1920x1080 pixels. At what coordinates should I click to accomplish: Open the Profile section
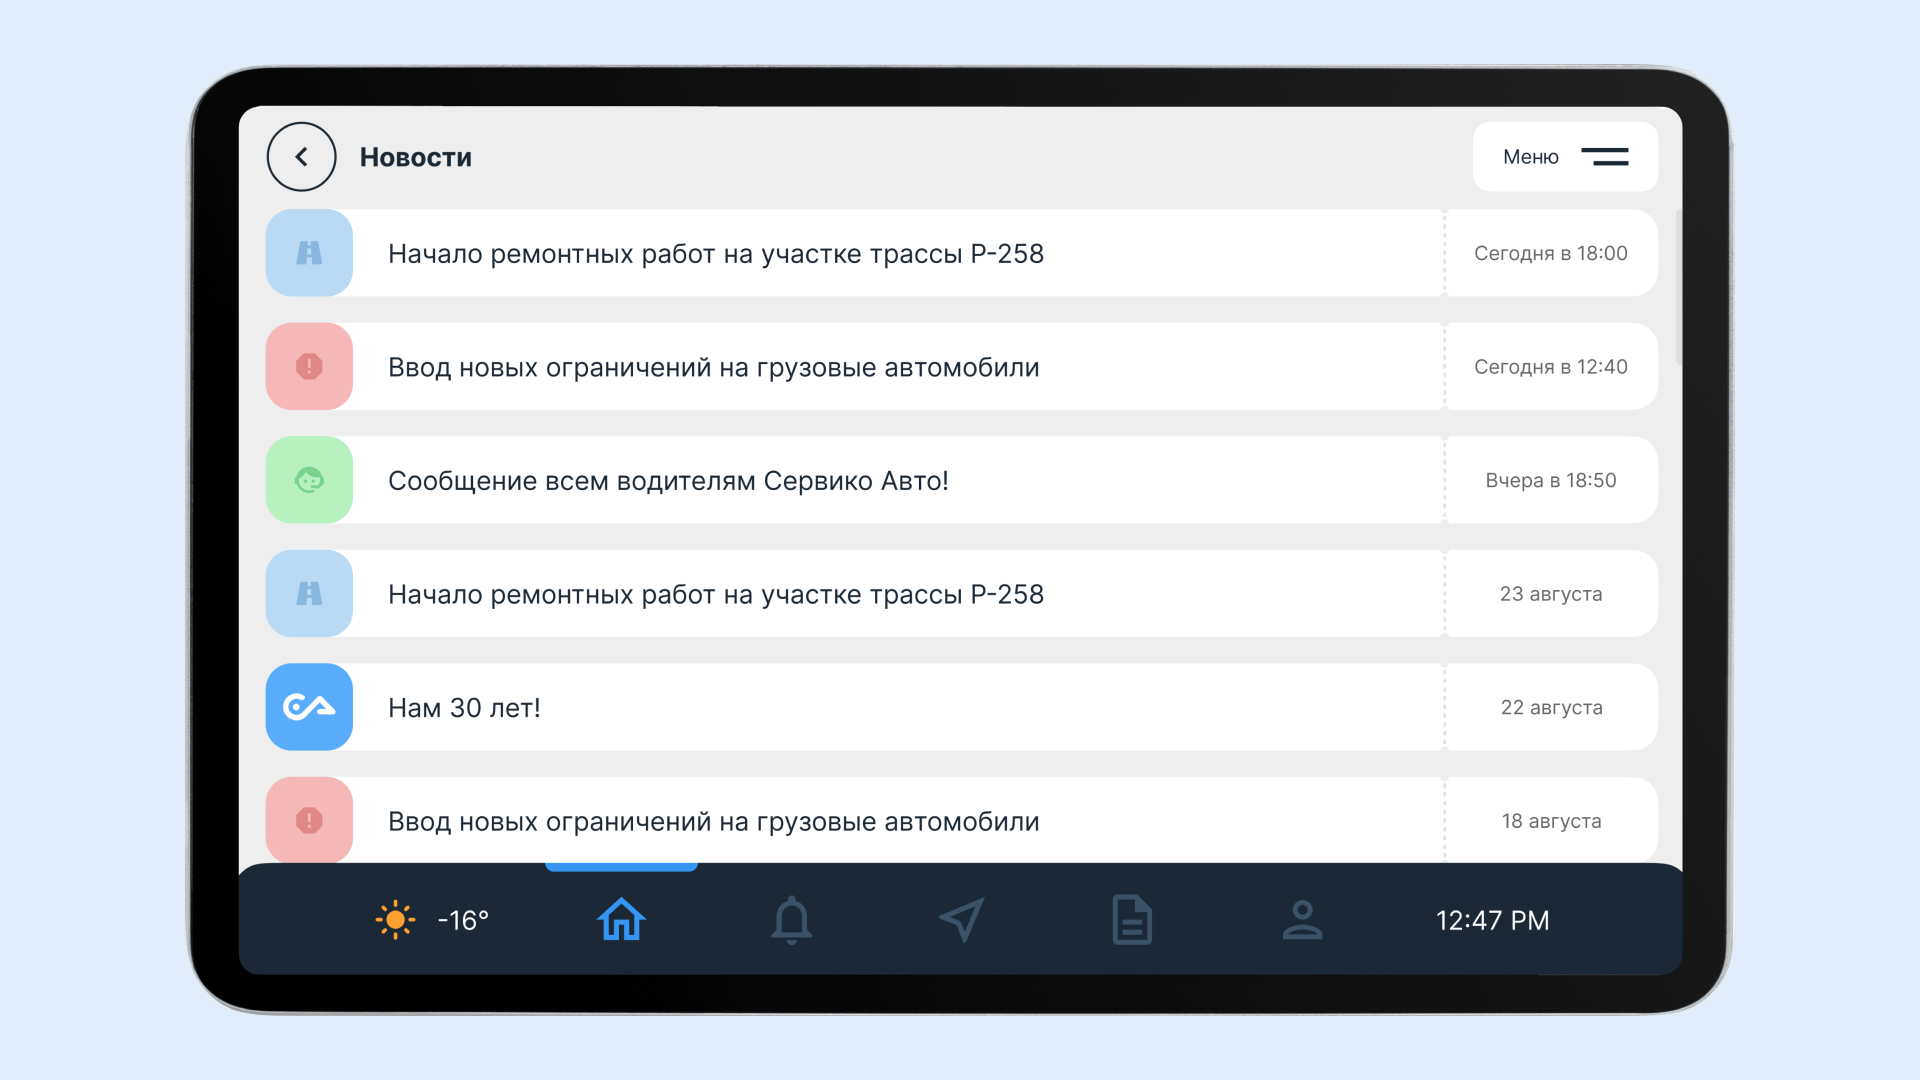1302,919
